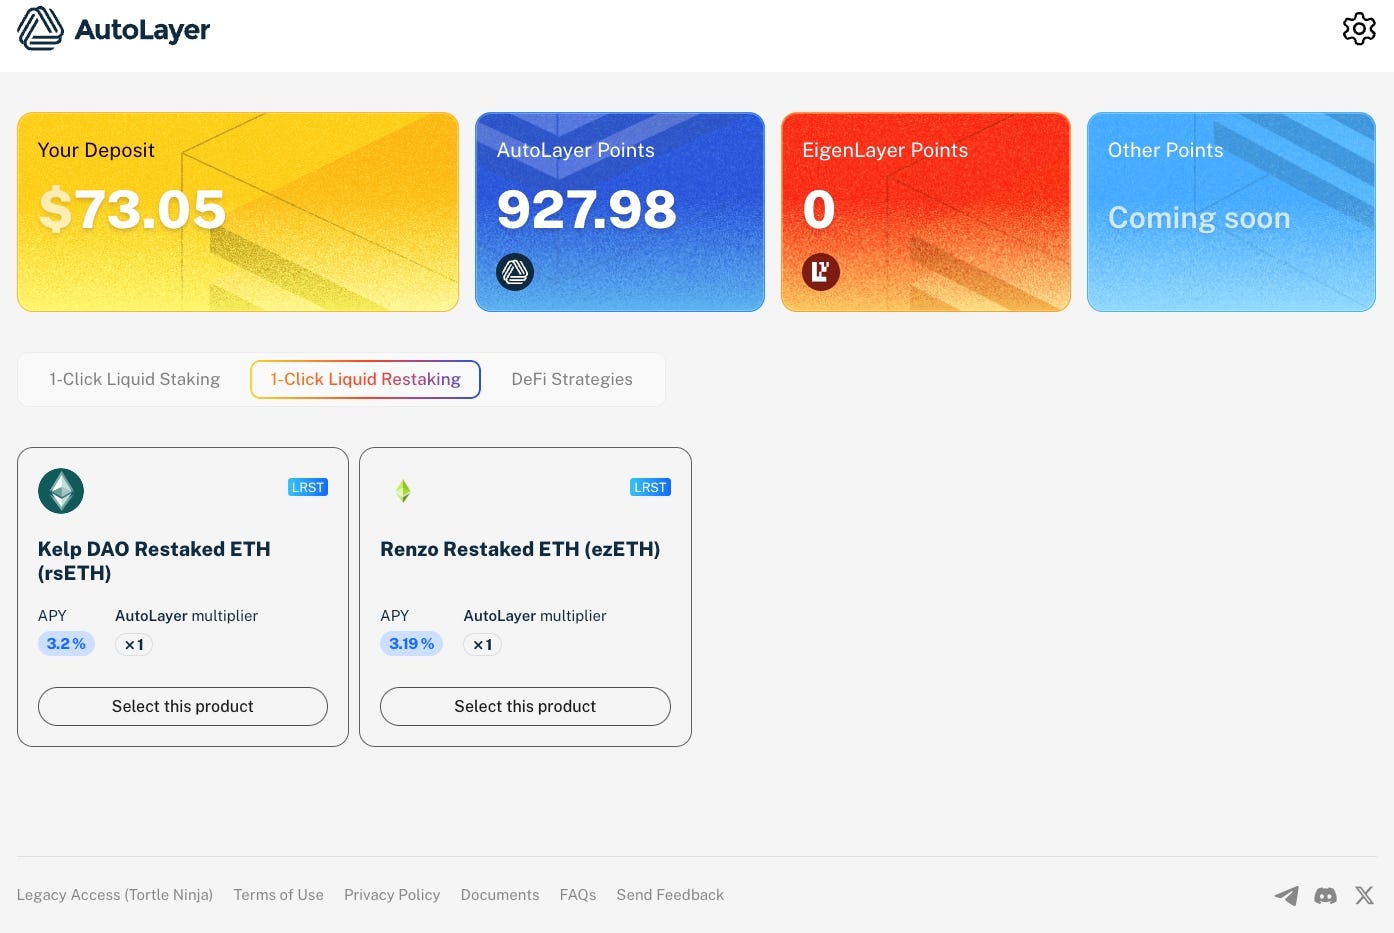Viewport: 1394px width, 933px height.
Task: Click the EigenLayer Points card
Action: 926,212
